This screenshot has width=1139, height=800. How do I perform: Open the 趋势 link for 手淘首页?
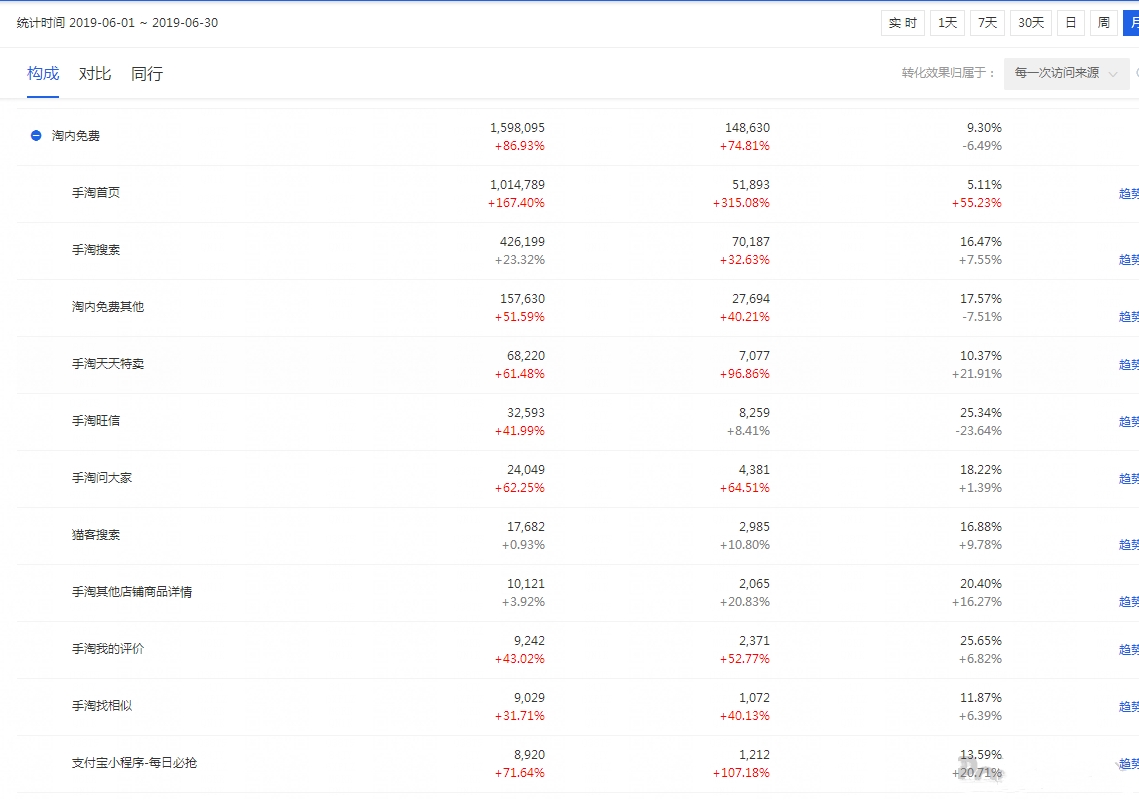point(1128,194)
